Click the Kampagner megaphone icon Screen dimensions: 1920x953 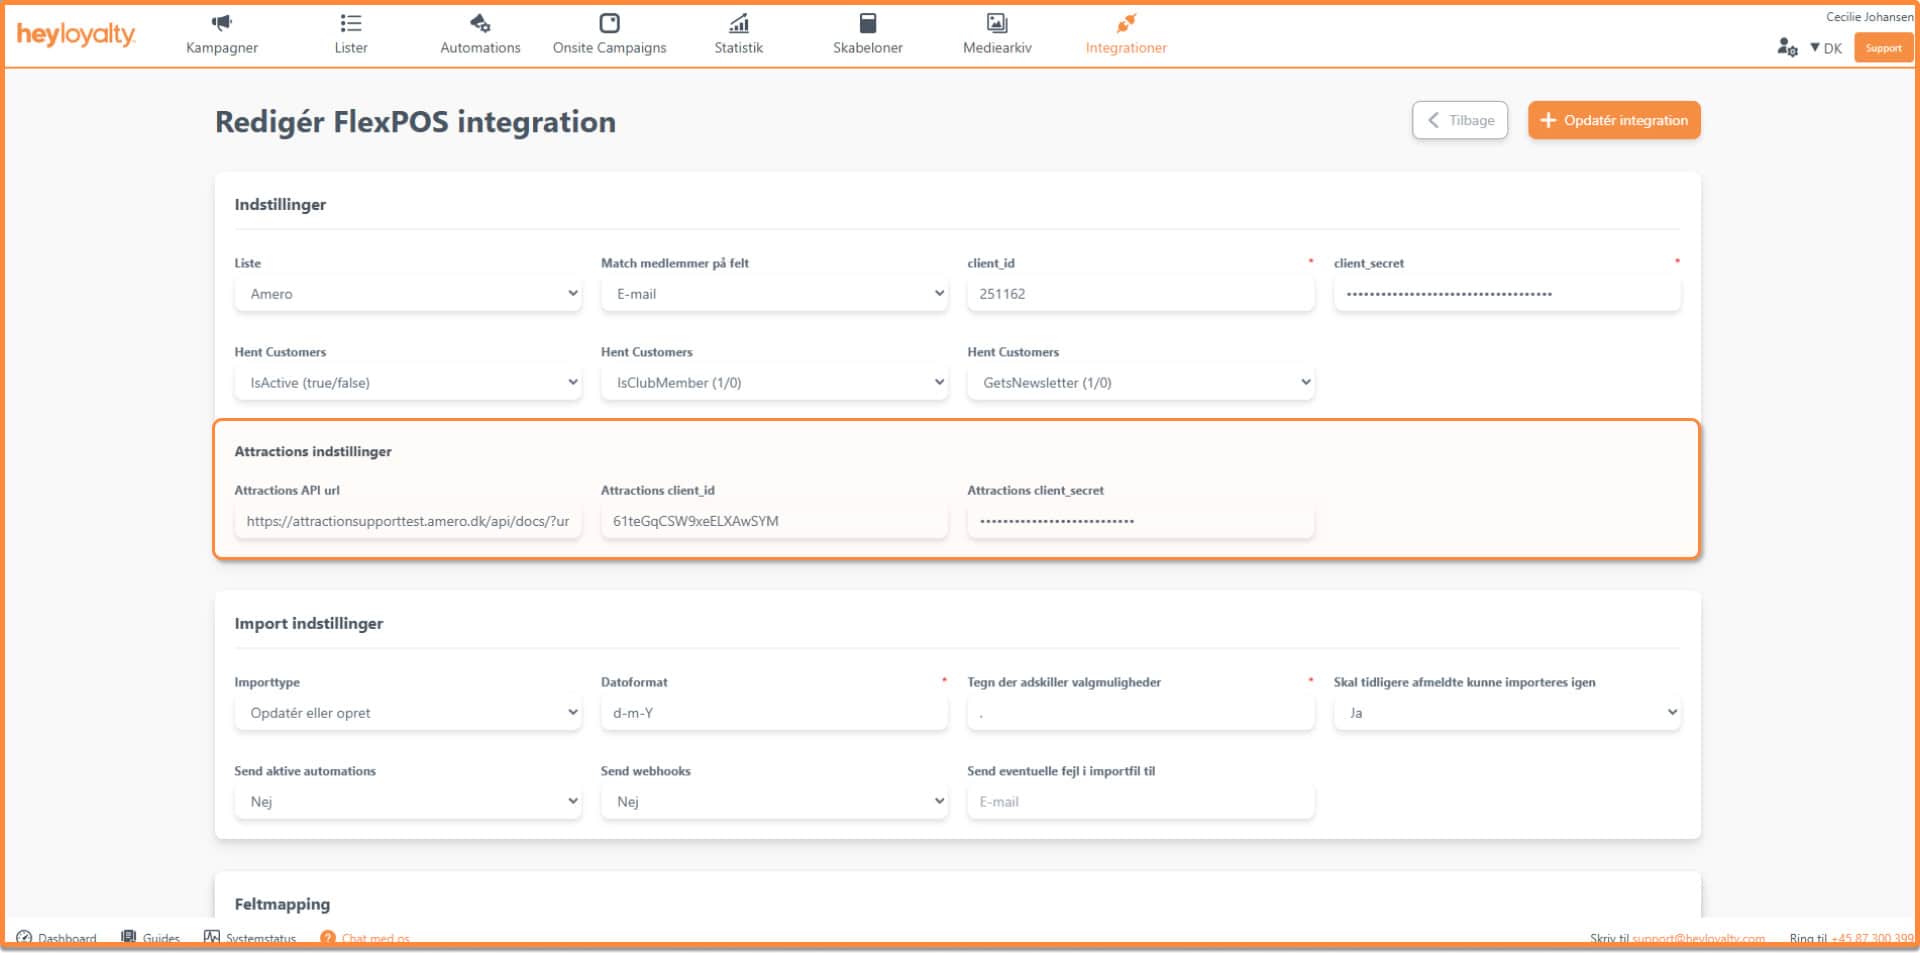pos(221,23)
